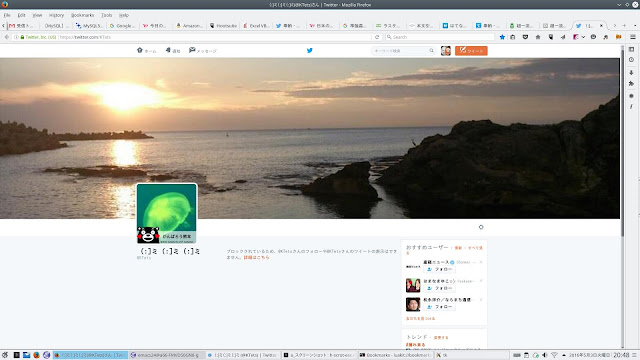Image resolution: width=640 pixels, height=360 pixels.
Task: Click the Twitter, Inc. site identity lock
Action: coord(38,37)
